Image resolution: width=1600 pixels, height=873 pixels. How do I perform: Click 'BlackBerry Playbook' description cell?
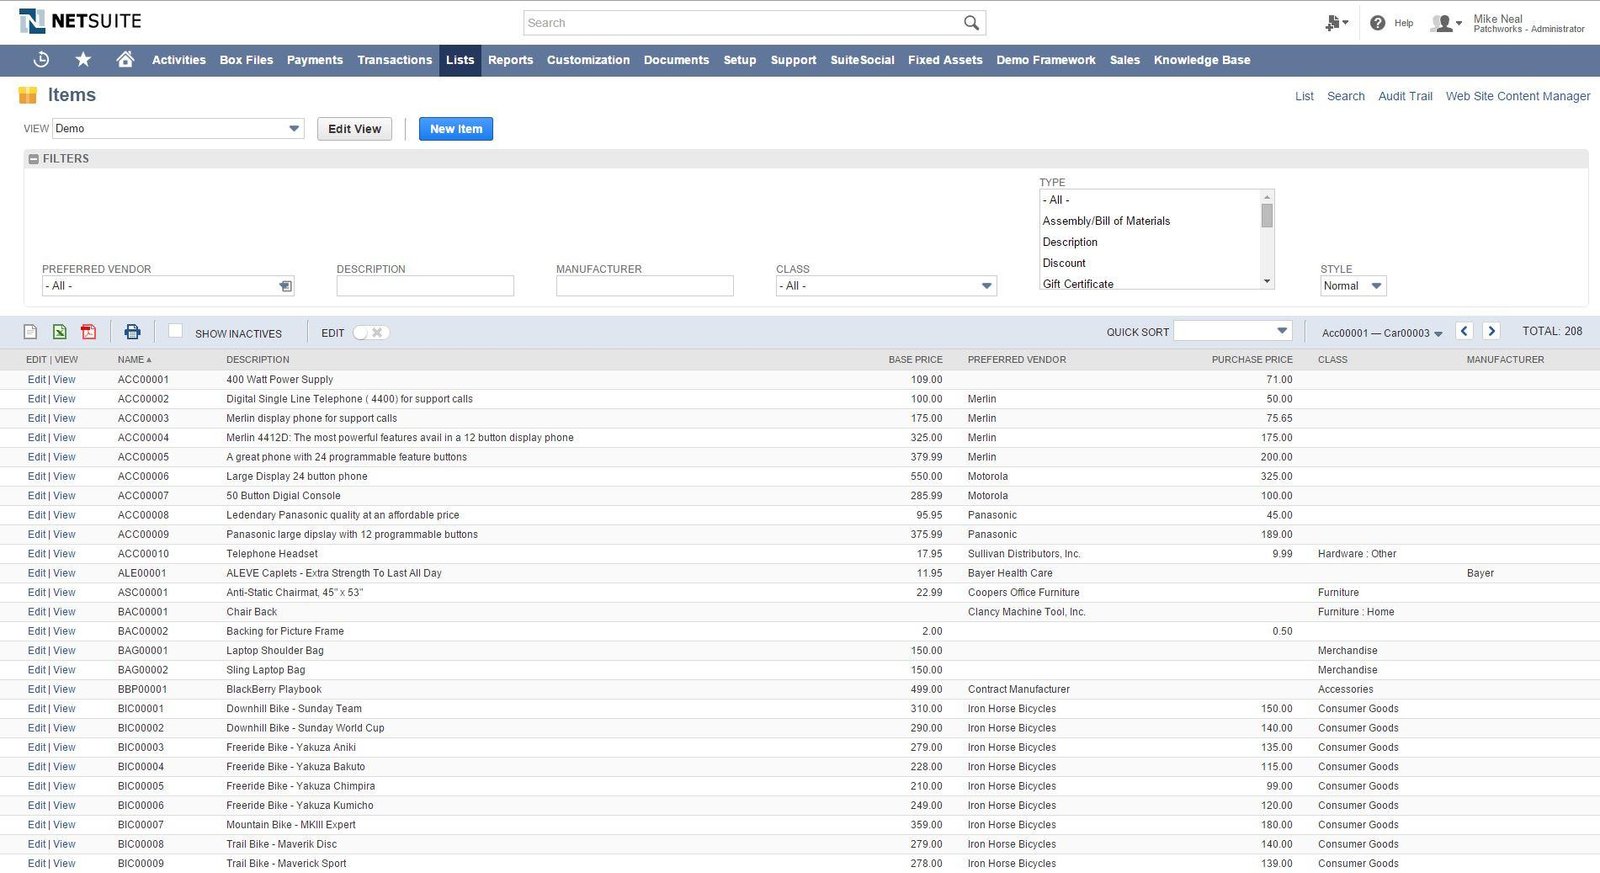pyautogui.click(x=274, y=690)
